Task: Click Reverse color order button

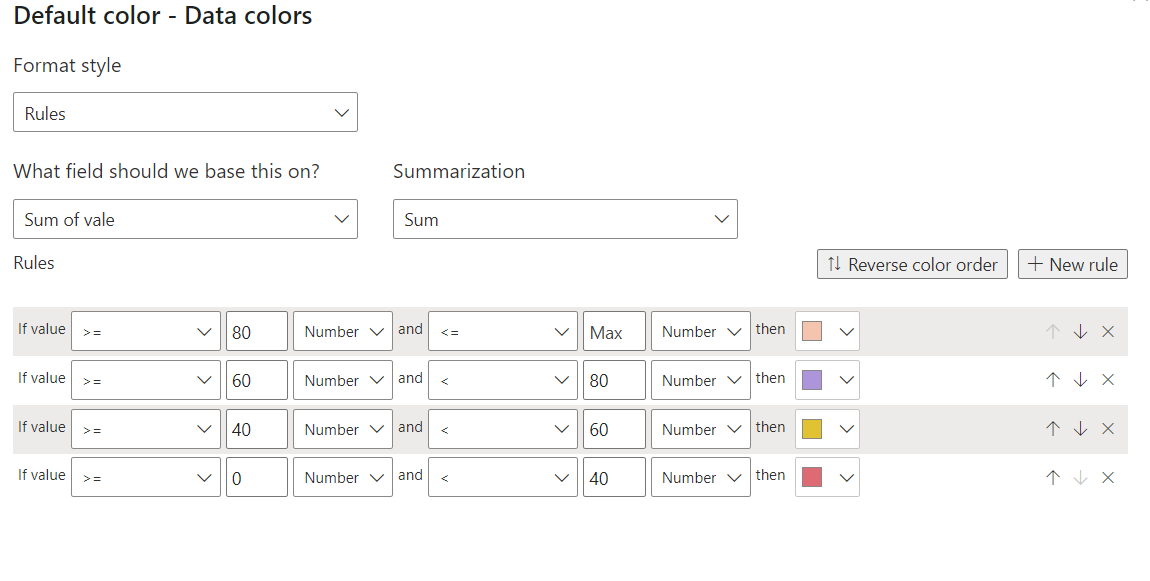Action: tap(912, 264)
